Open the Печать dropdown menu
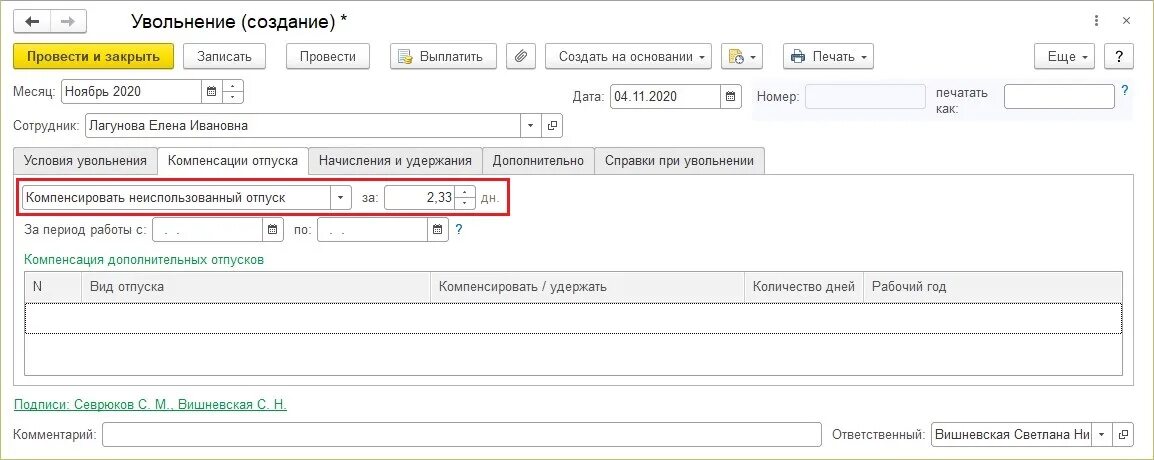 tap(828, 57)
